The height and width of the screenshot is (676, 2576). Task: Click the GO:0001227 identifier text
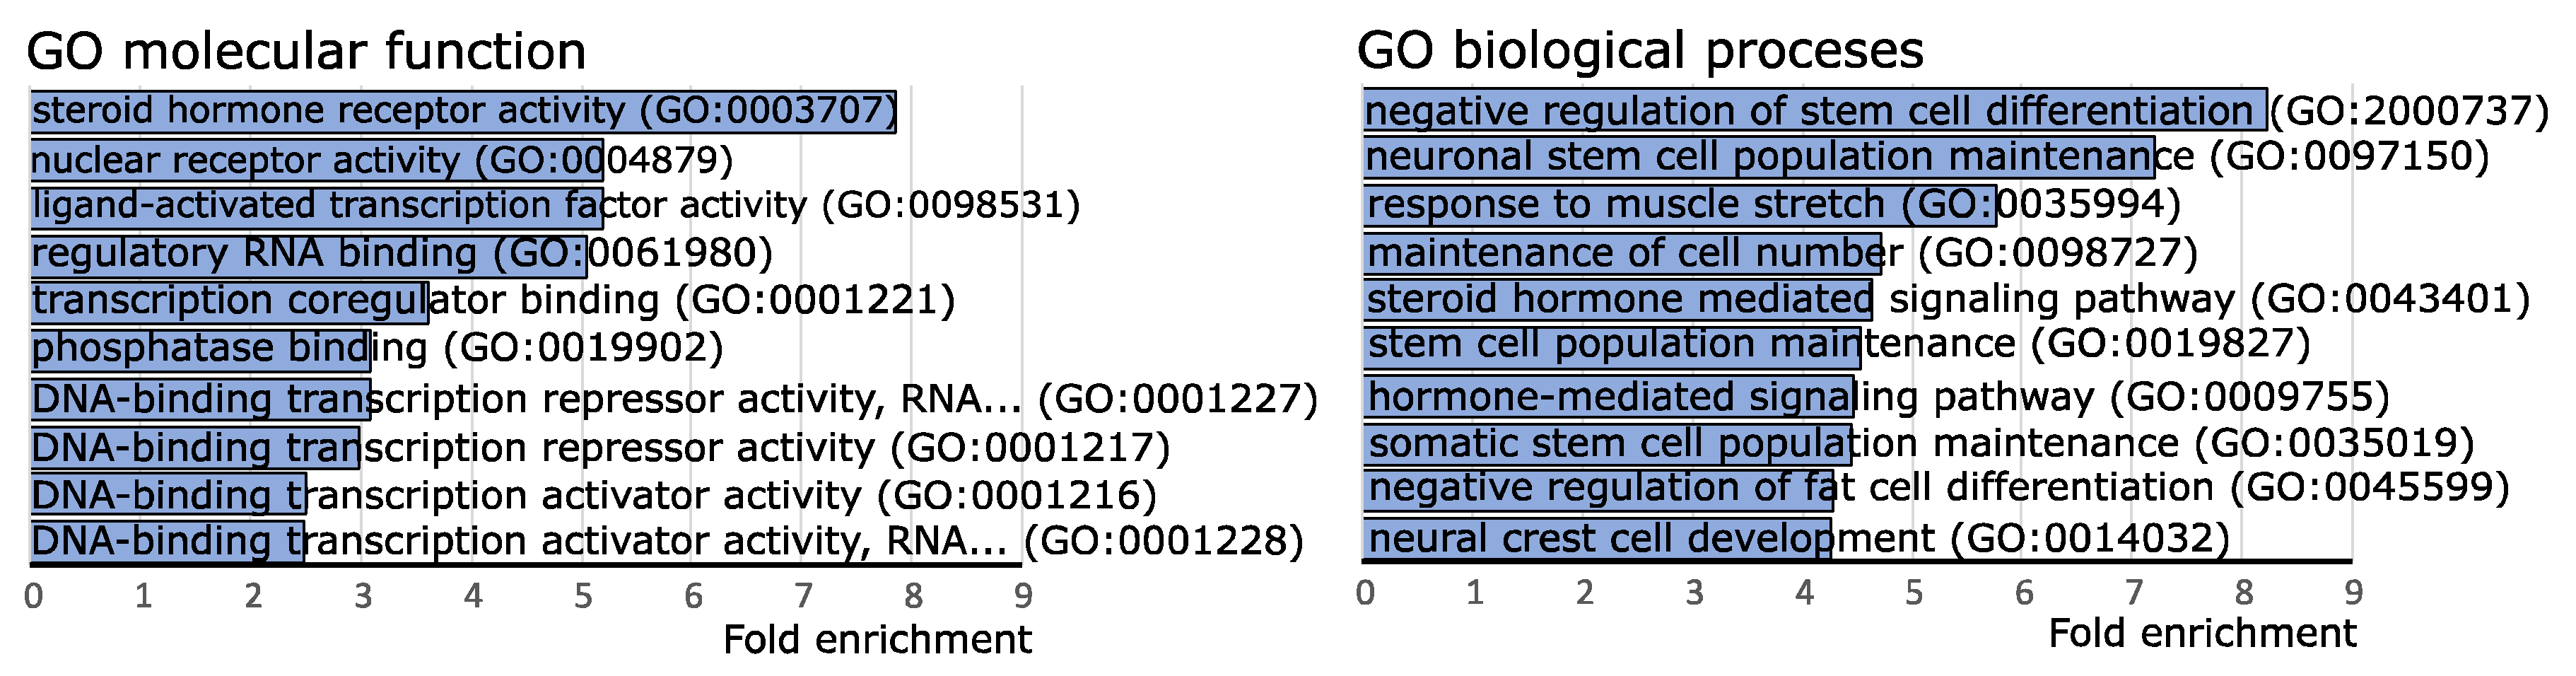1178,399
